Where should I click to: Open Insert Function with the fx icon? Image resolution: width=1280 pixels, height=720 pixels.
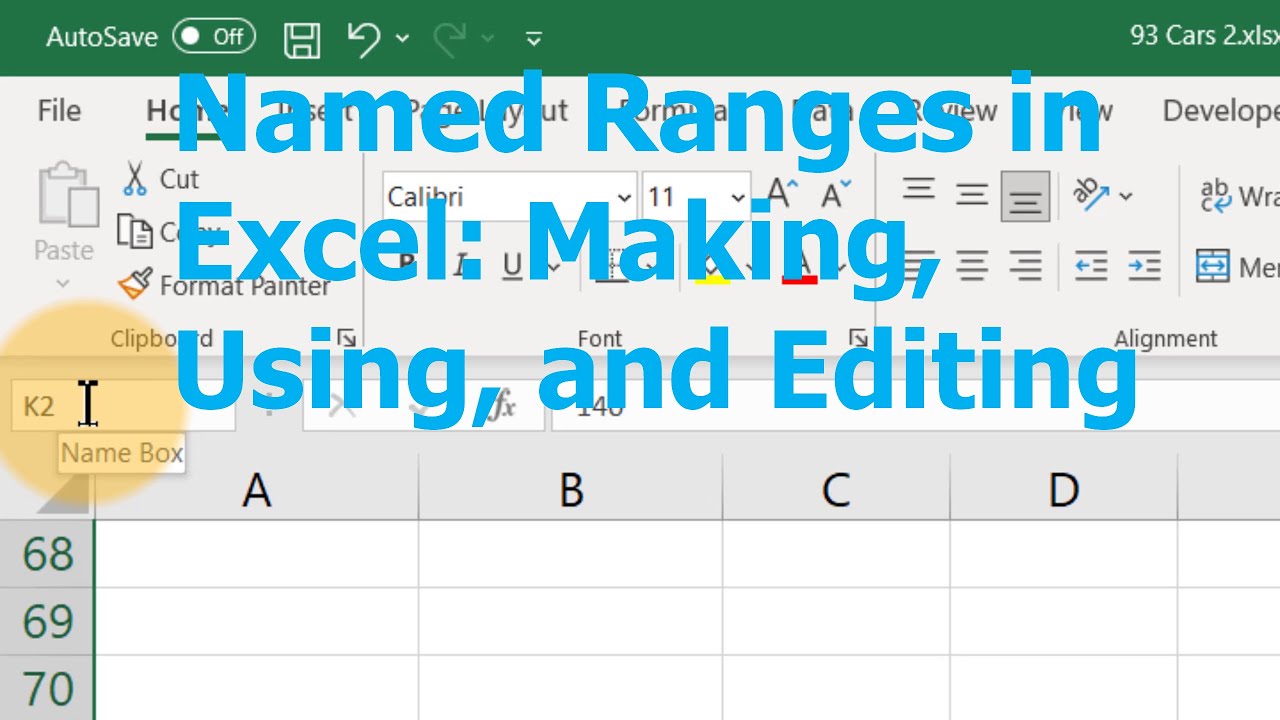(501, 406)
